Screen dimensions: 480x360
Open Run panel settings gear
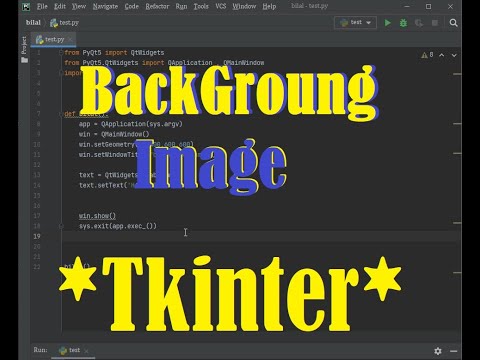pos(438,351)
